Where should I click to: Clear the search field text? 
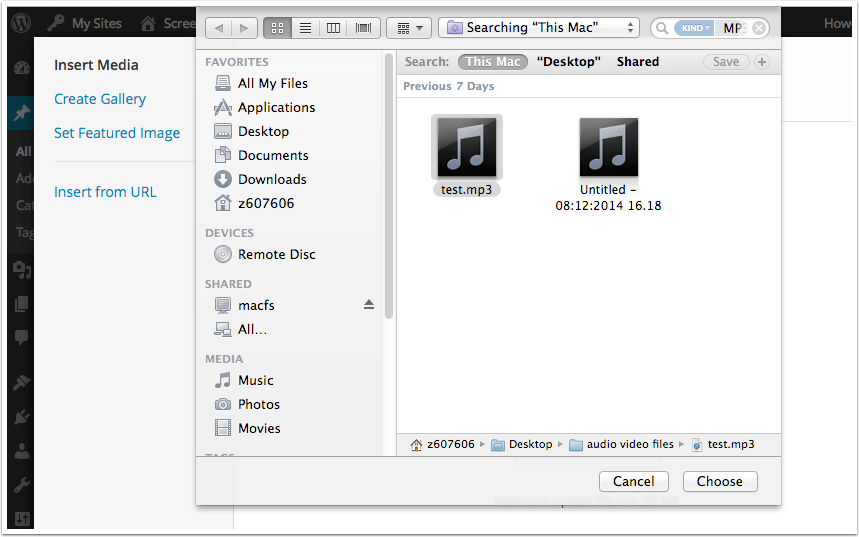(x=759, y=28)
